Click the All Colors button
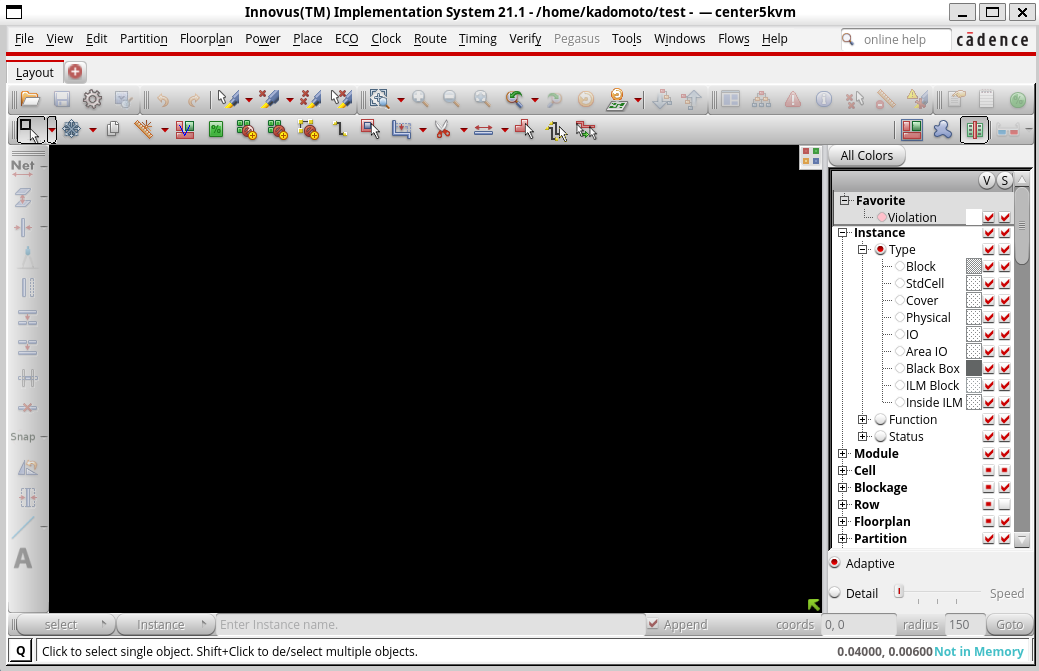This screenshot has width=1039, height=671. point(866,156)
